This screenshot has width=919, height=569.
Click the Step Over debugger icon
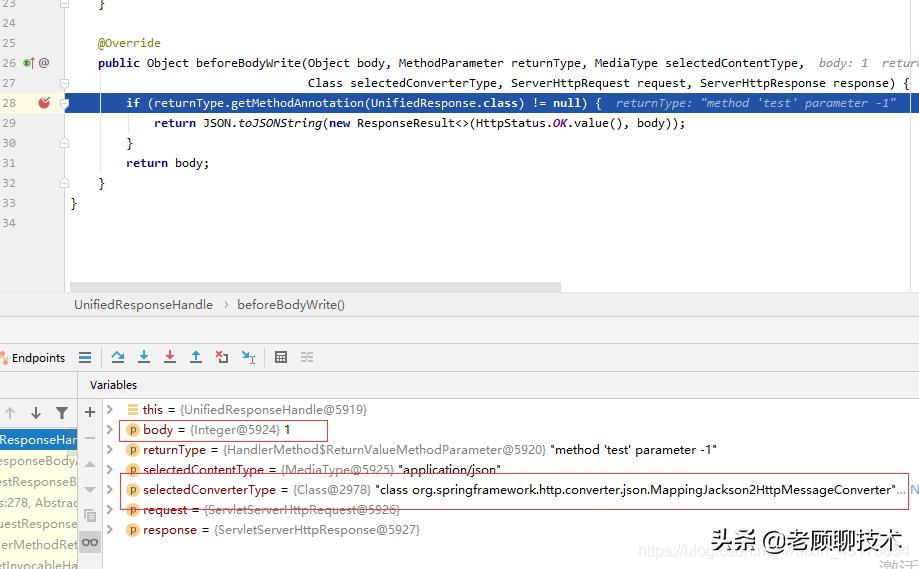(x=118, y=357)
